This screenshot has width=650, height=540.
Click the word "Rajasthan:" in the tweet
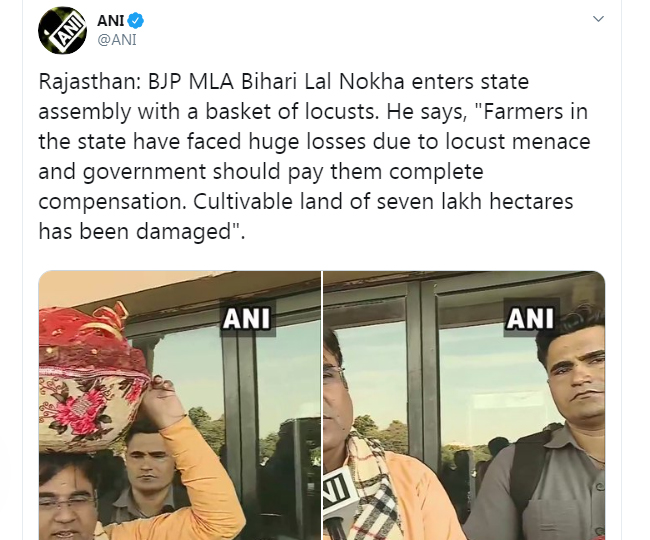[x=90, y=82]
